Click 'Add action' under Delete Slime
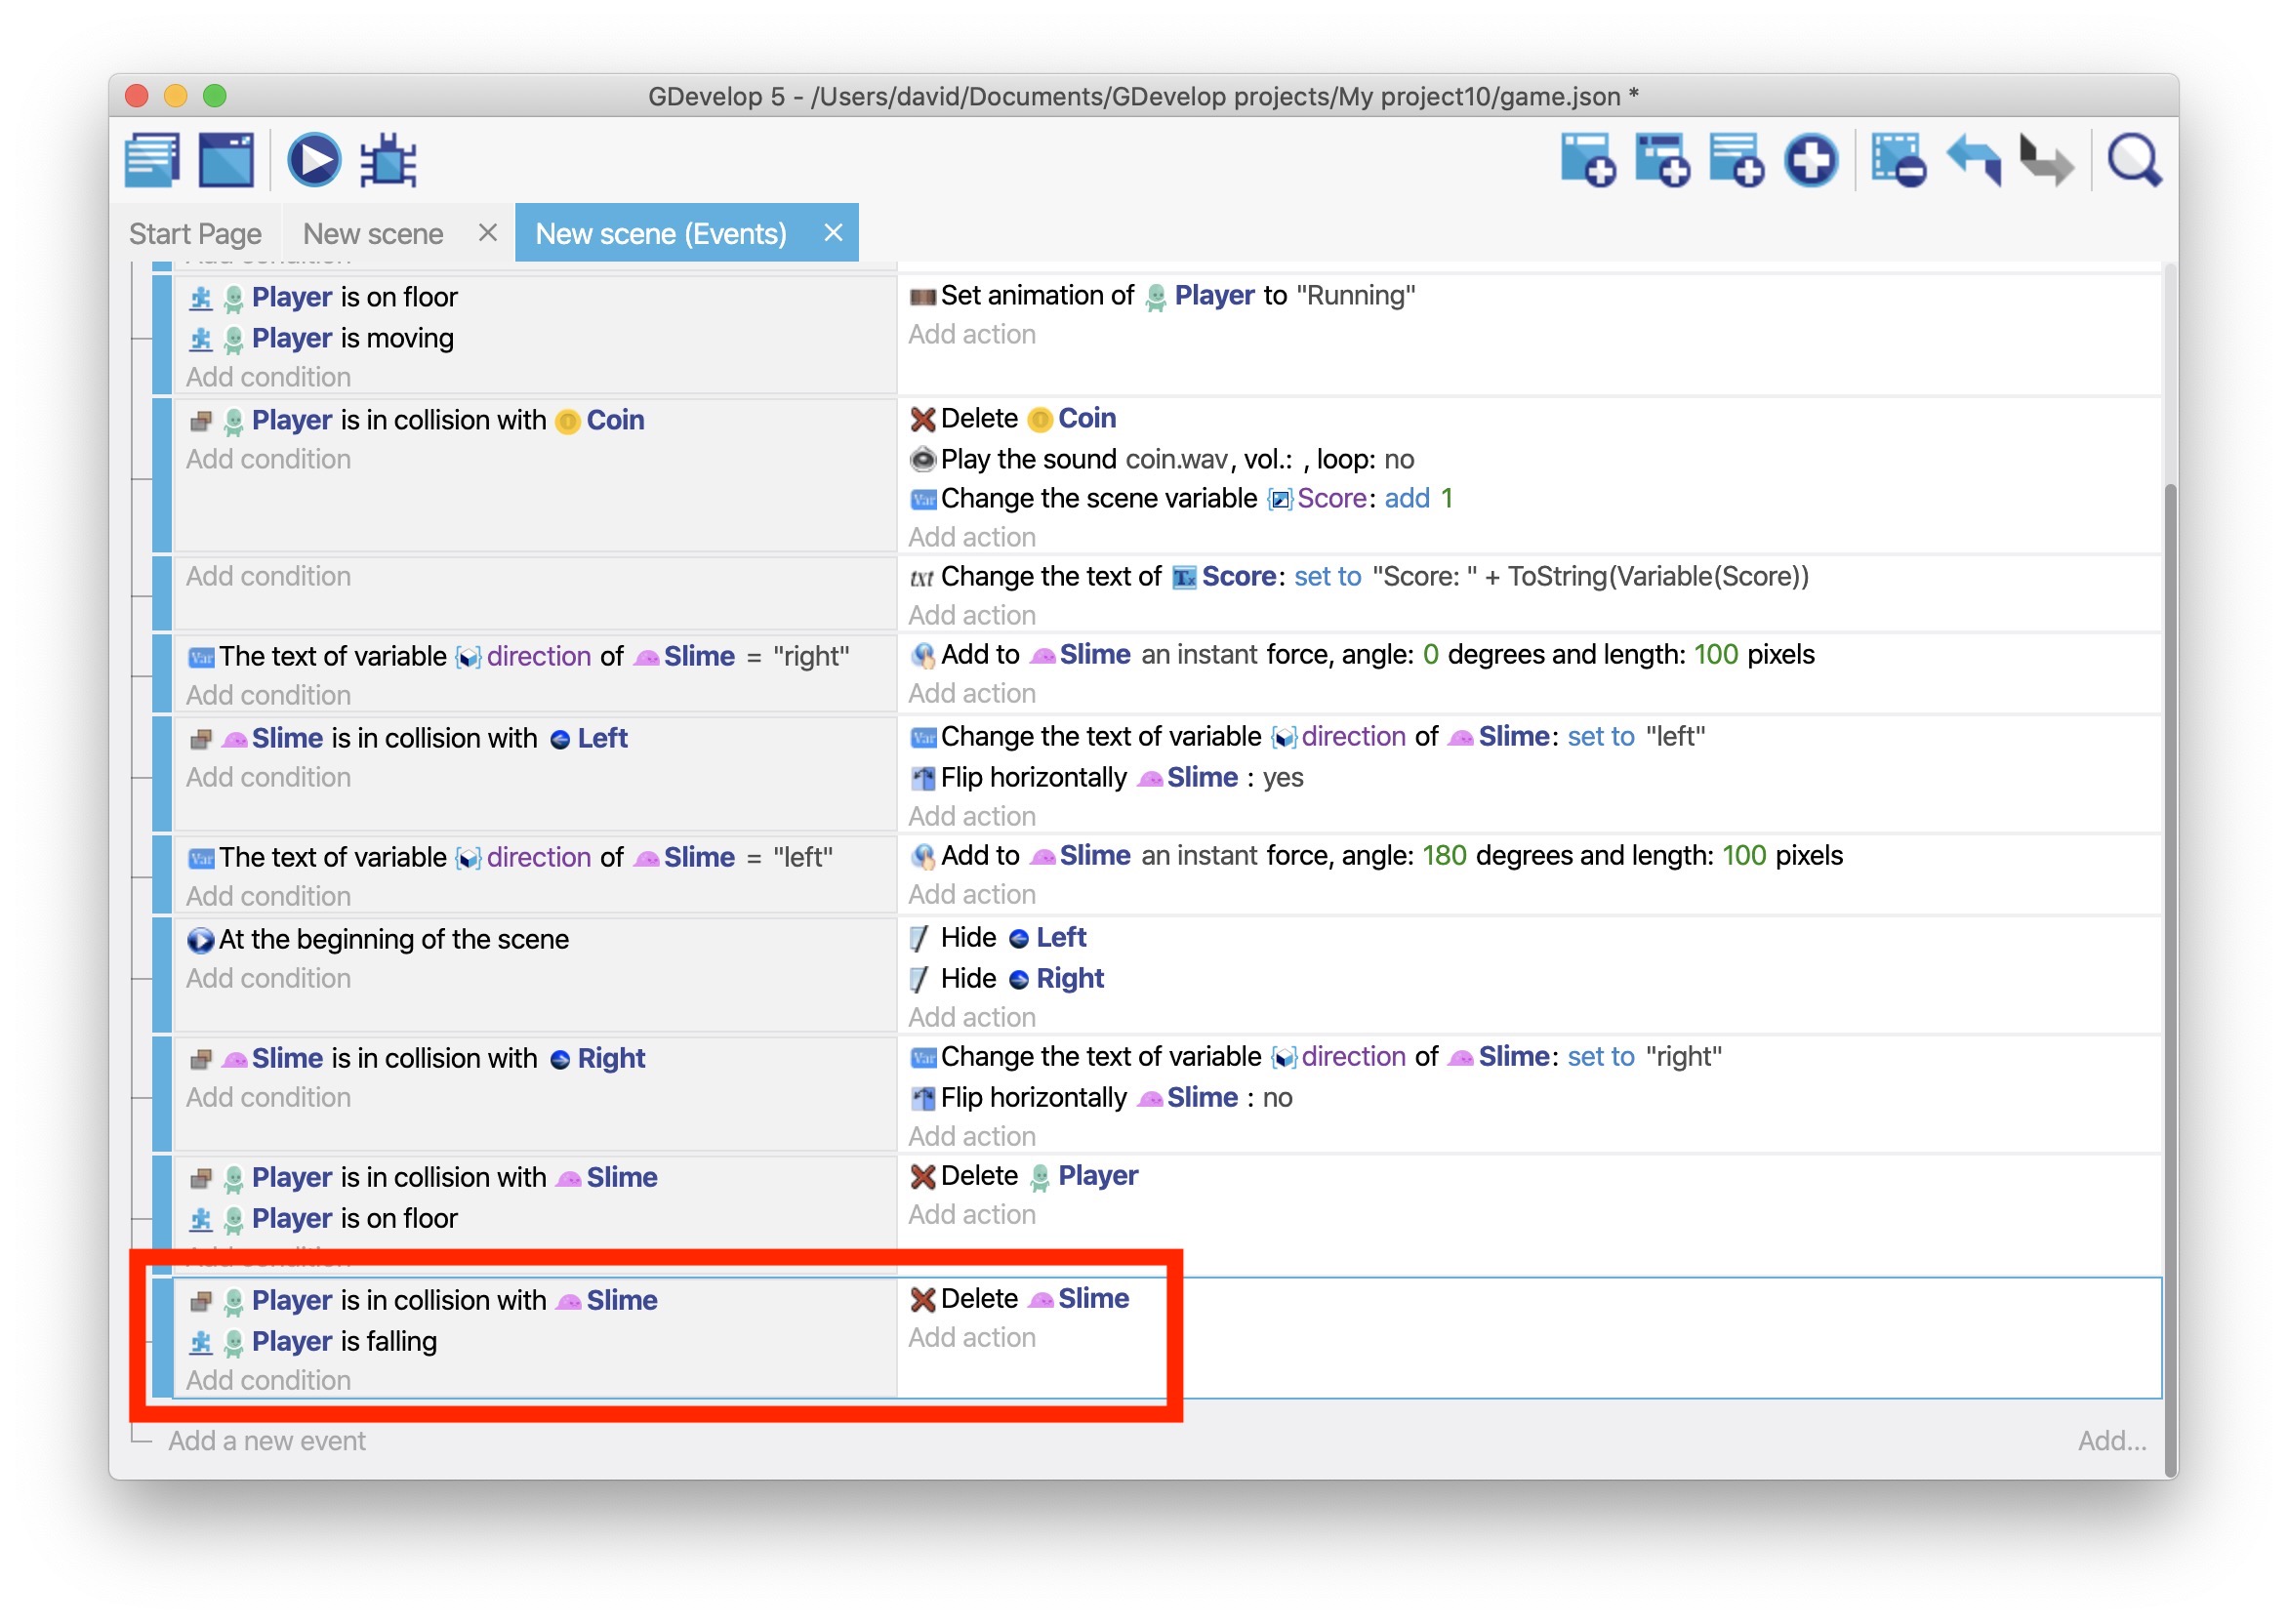The height and width of the screenshot is (1624, 2288). tap(972, 1338)
